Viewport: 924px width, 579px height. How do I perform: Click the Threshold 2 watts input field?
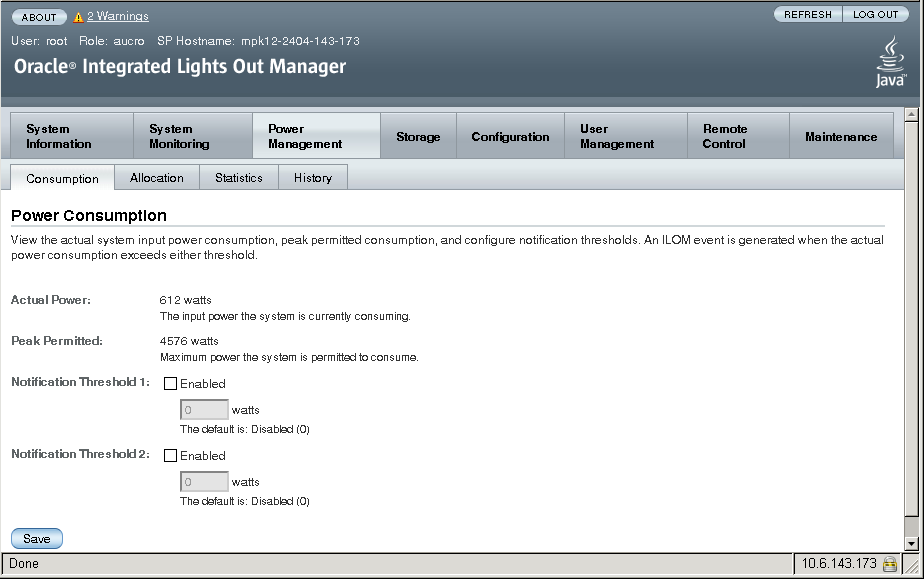(x=204, y=481)
